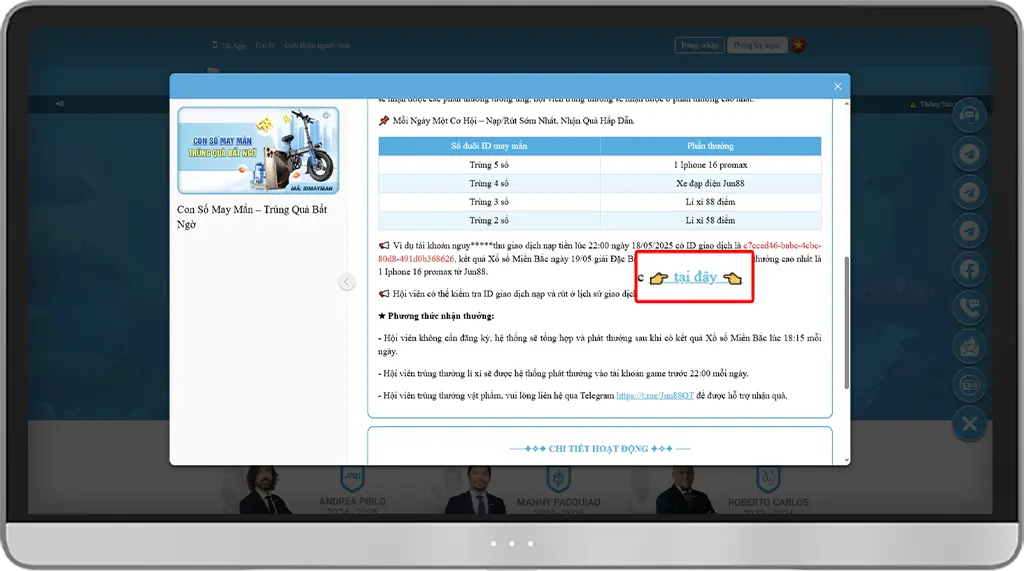Click the Phần thưởng column header
This screenshot has height=571, width=1024.
coord(711,146)
